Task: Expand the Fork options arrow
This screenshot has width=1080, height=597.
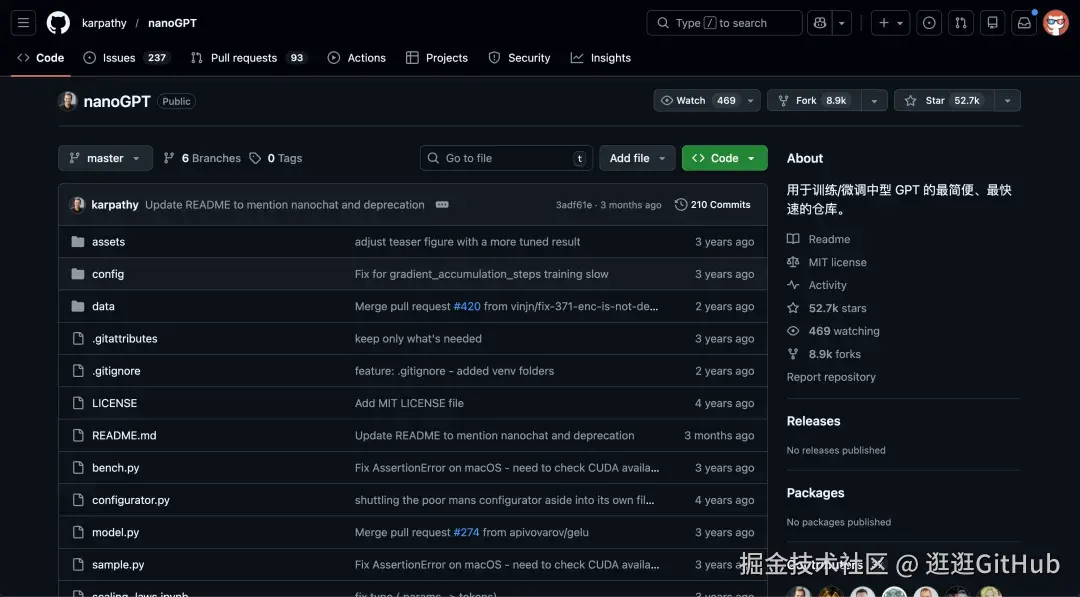Action: [x=874, y=101]
